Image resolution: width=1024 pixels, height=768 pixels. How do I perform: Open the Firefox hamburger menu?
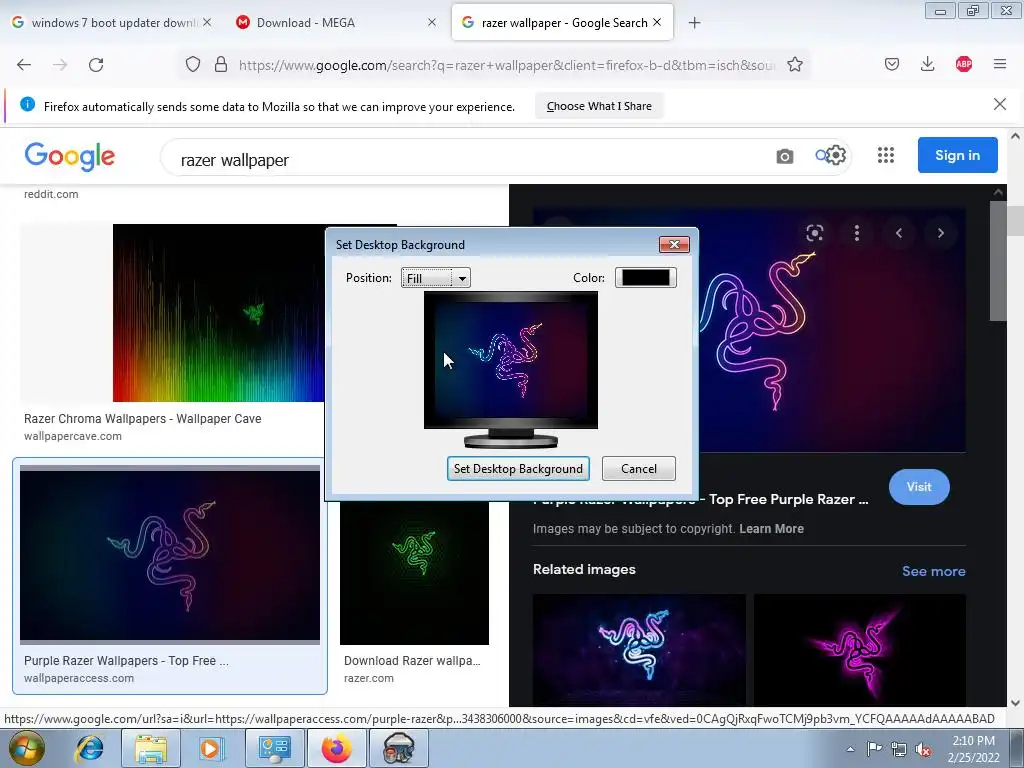click(x=1000, y=64)
